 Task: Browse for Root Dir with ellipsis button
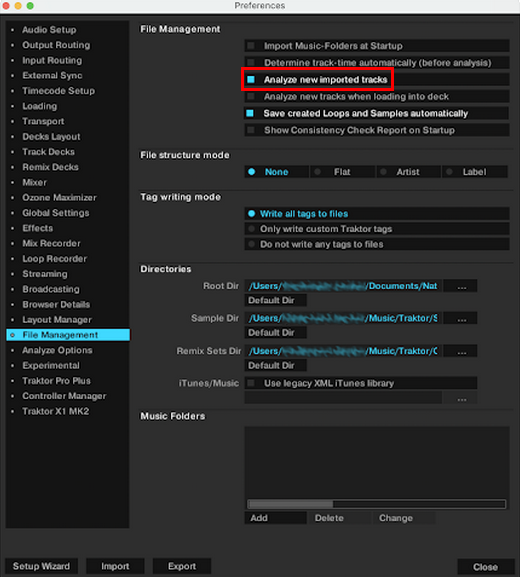tap(461, 286)
